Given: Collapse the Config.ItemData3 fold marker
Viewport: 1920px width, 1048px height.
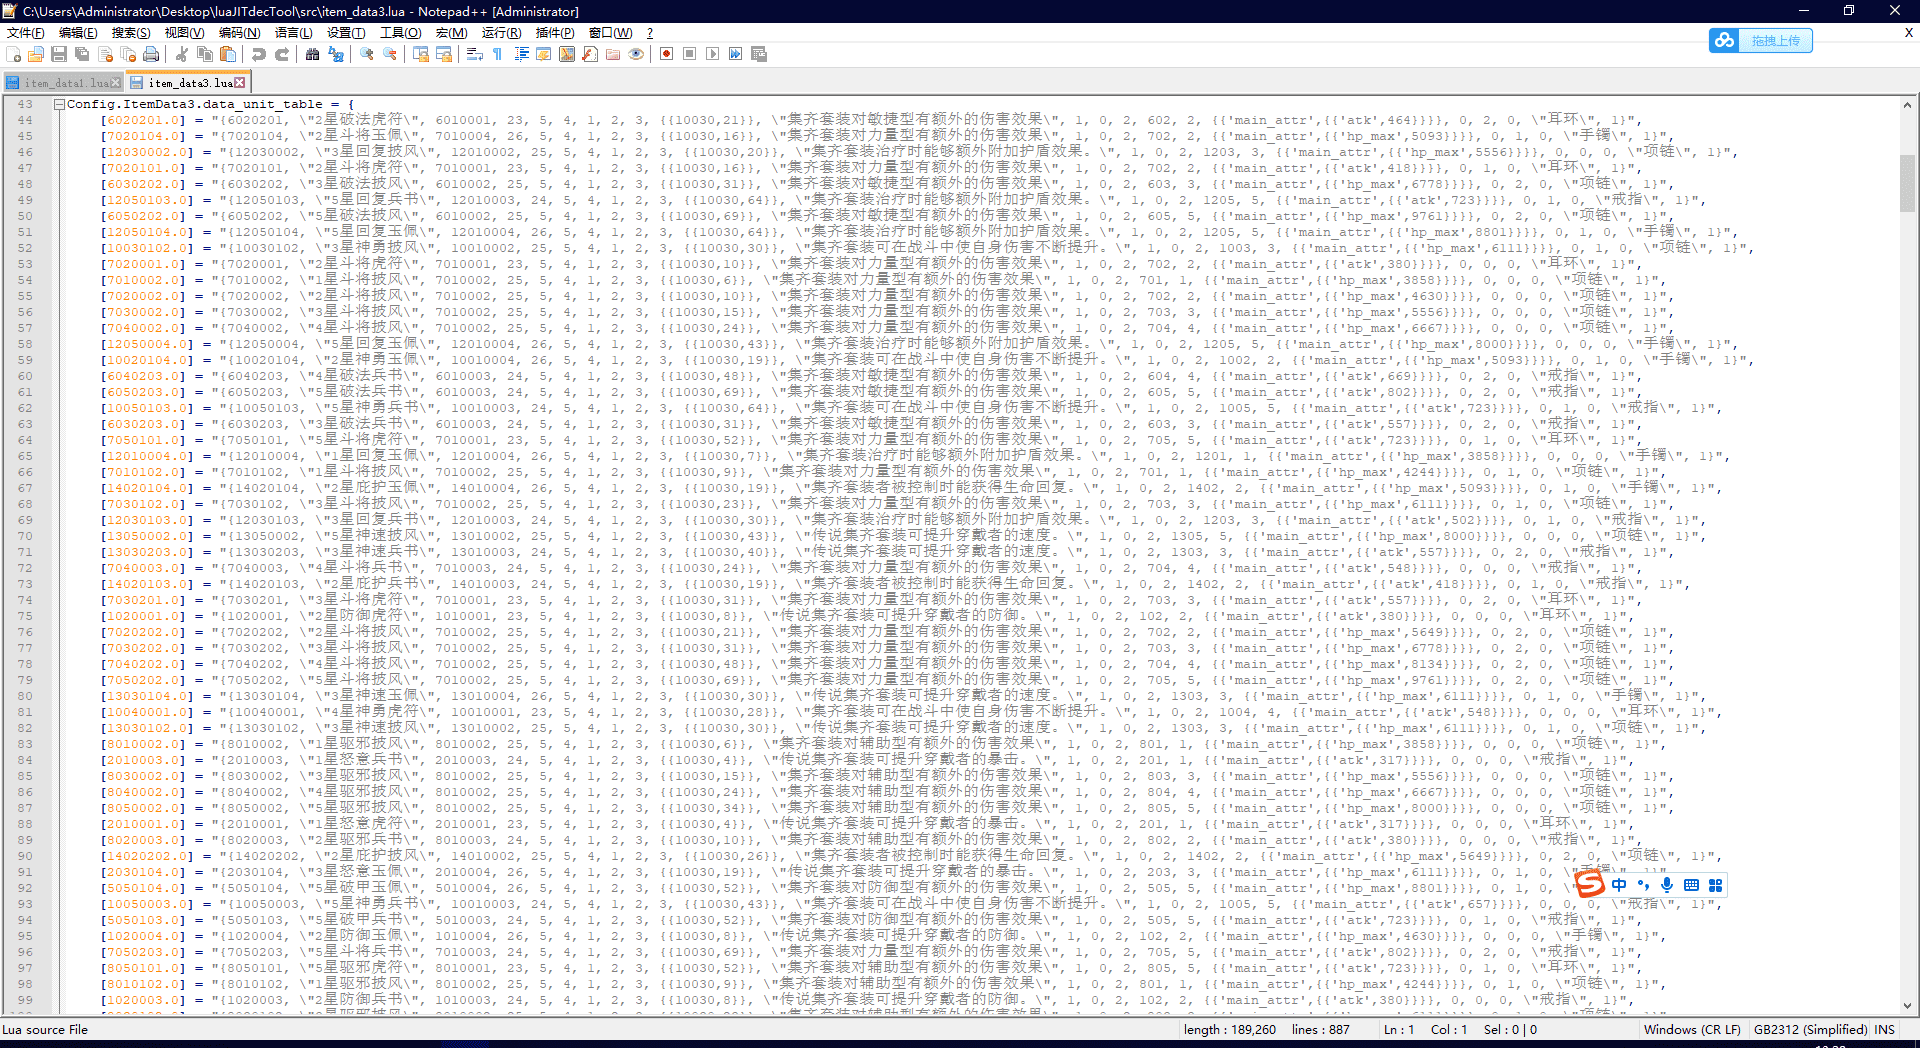Looking at the screenshot, I should 59,104.
